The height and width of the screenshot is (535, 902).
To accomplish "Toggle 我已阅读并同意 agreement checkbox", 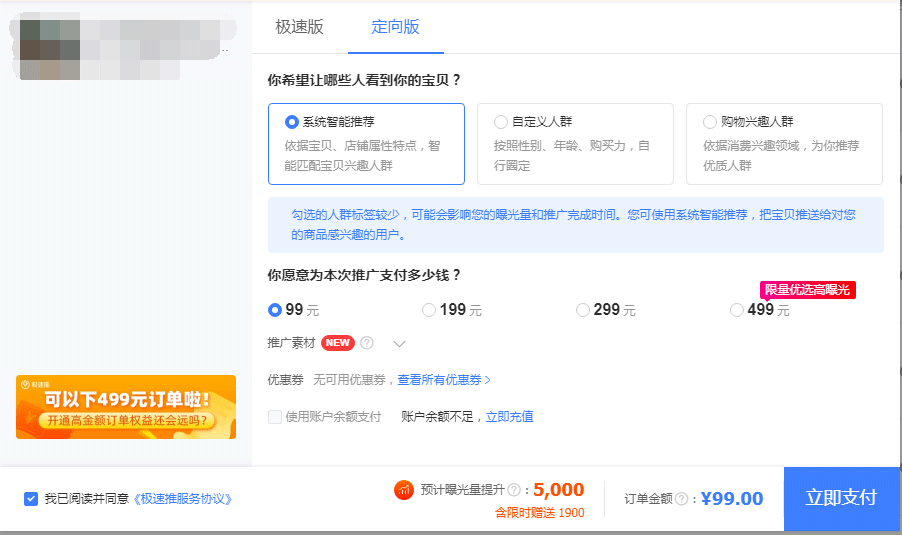I will tap(31, 498).
